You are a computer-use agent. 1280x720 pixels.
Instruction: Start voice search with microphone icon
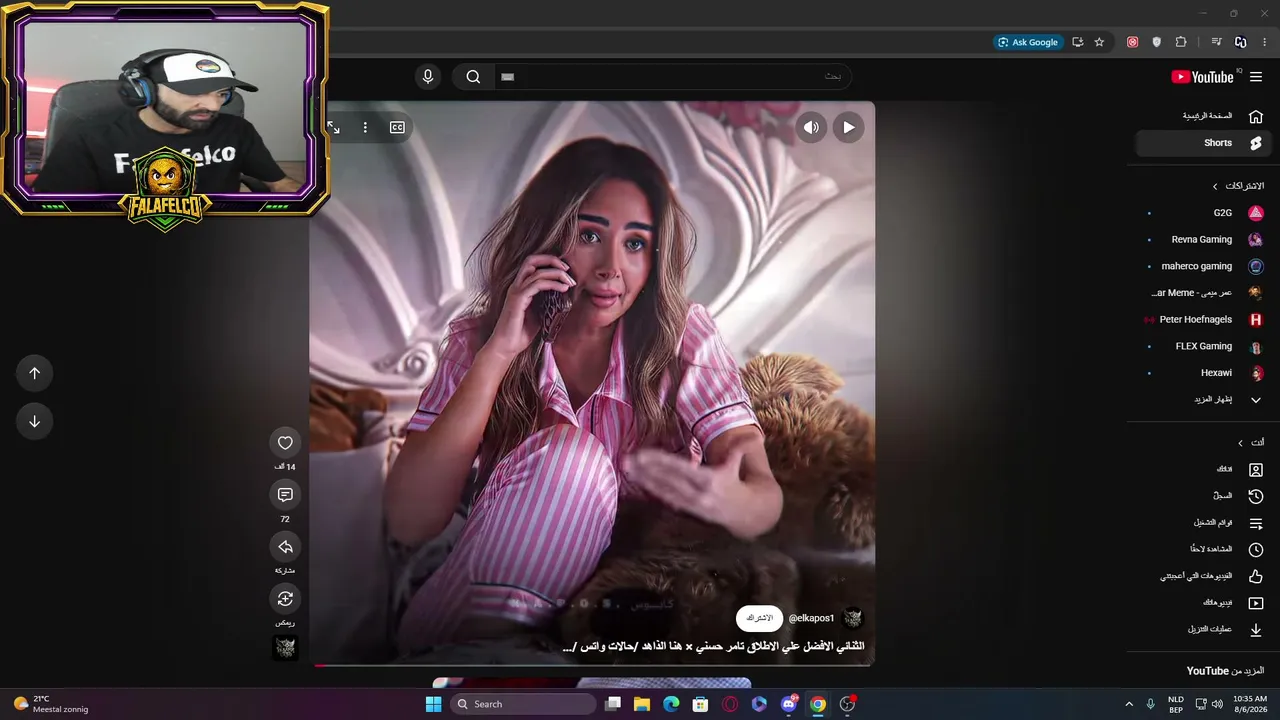tap(428, 77)
